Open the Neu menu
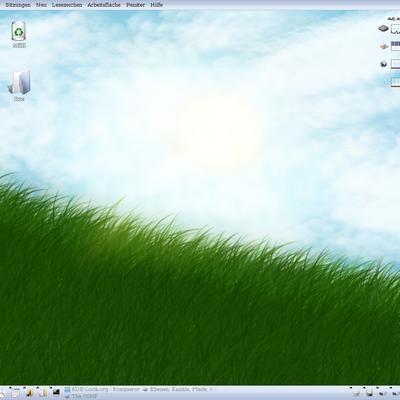 pyautogui.click(x=41, y=5)
